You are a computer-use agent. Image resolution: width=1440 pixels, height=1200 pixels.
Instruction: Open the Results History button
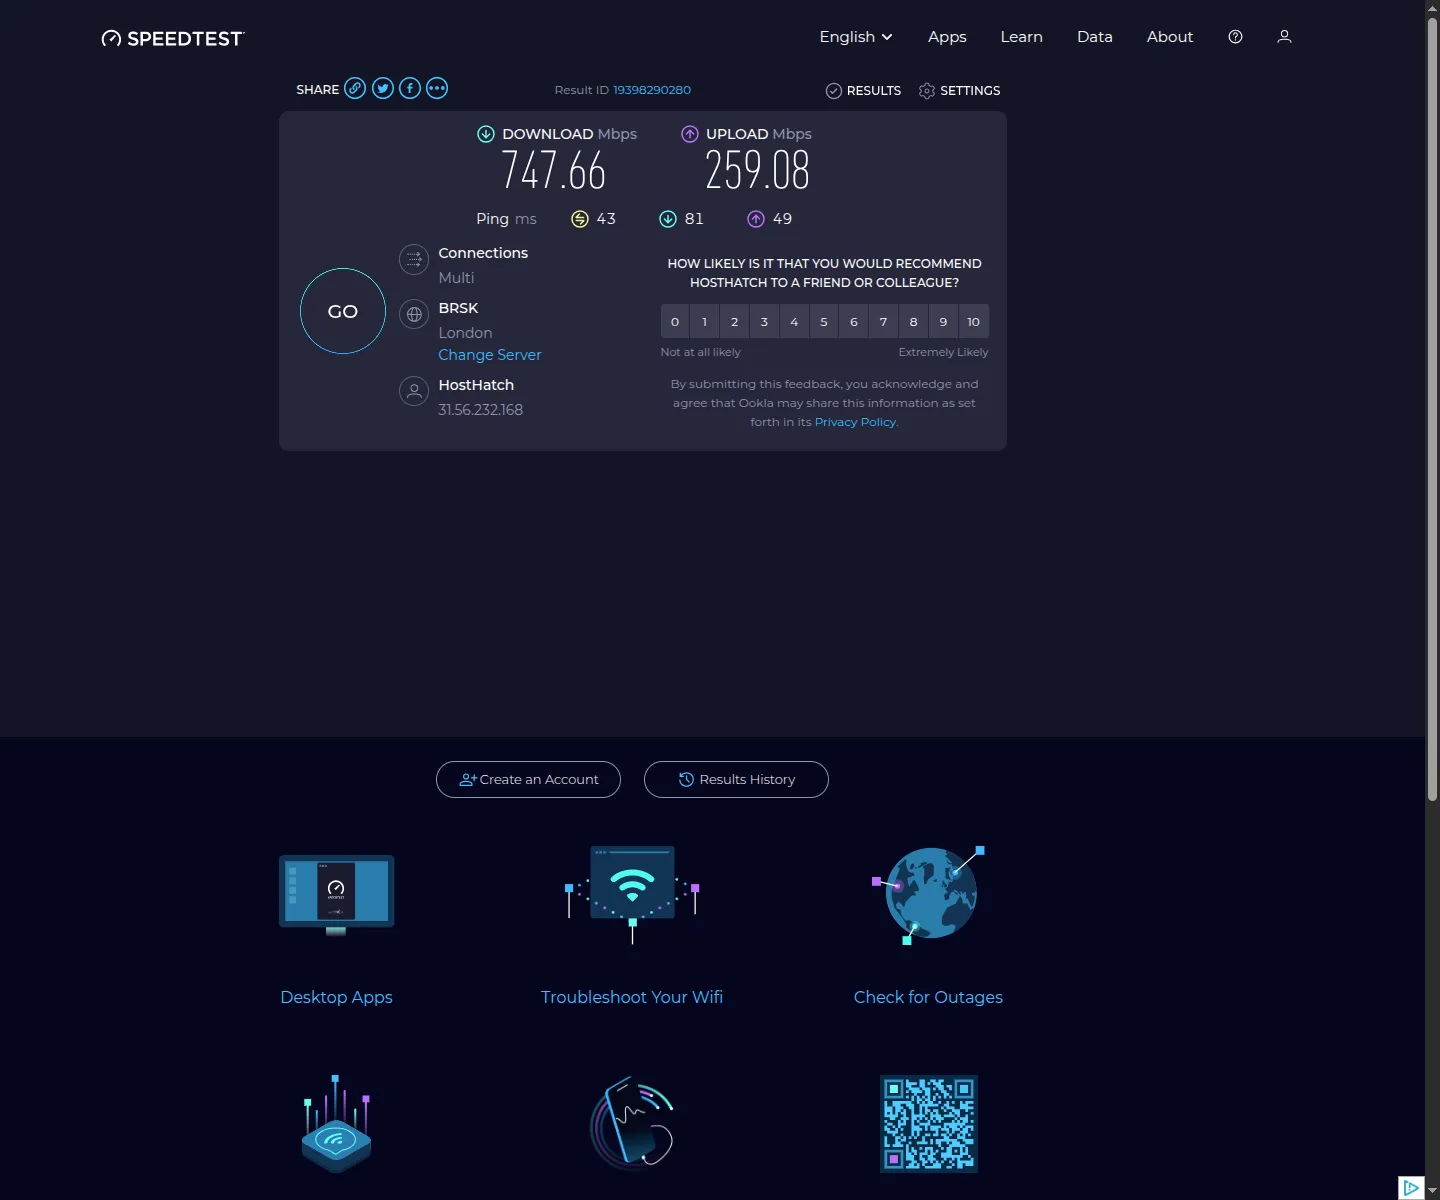(x=736, y=780)
